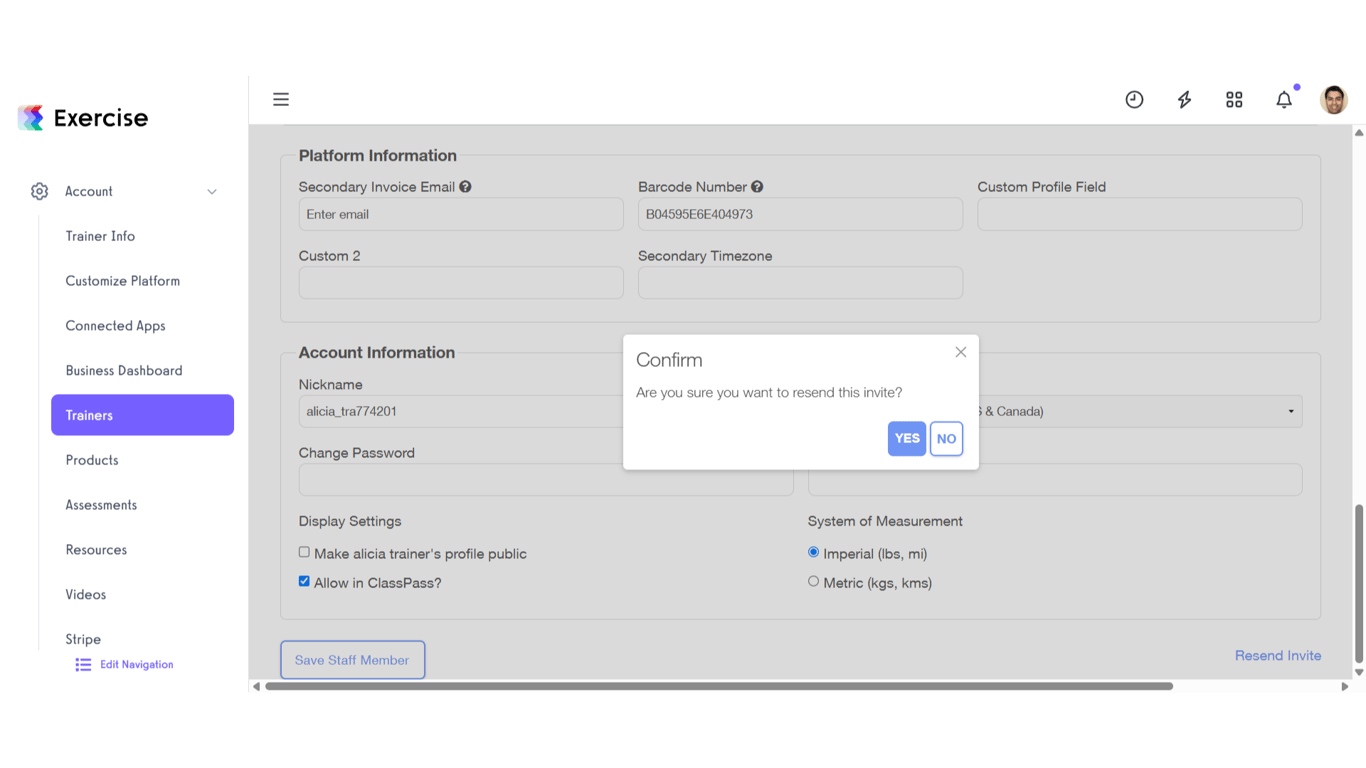The width and height of the screenshot is (1366, 768).
Task: Click the Barcode Number help icon
Action: 757,187
